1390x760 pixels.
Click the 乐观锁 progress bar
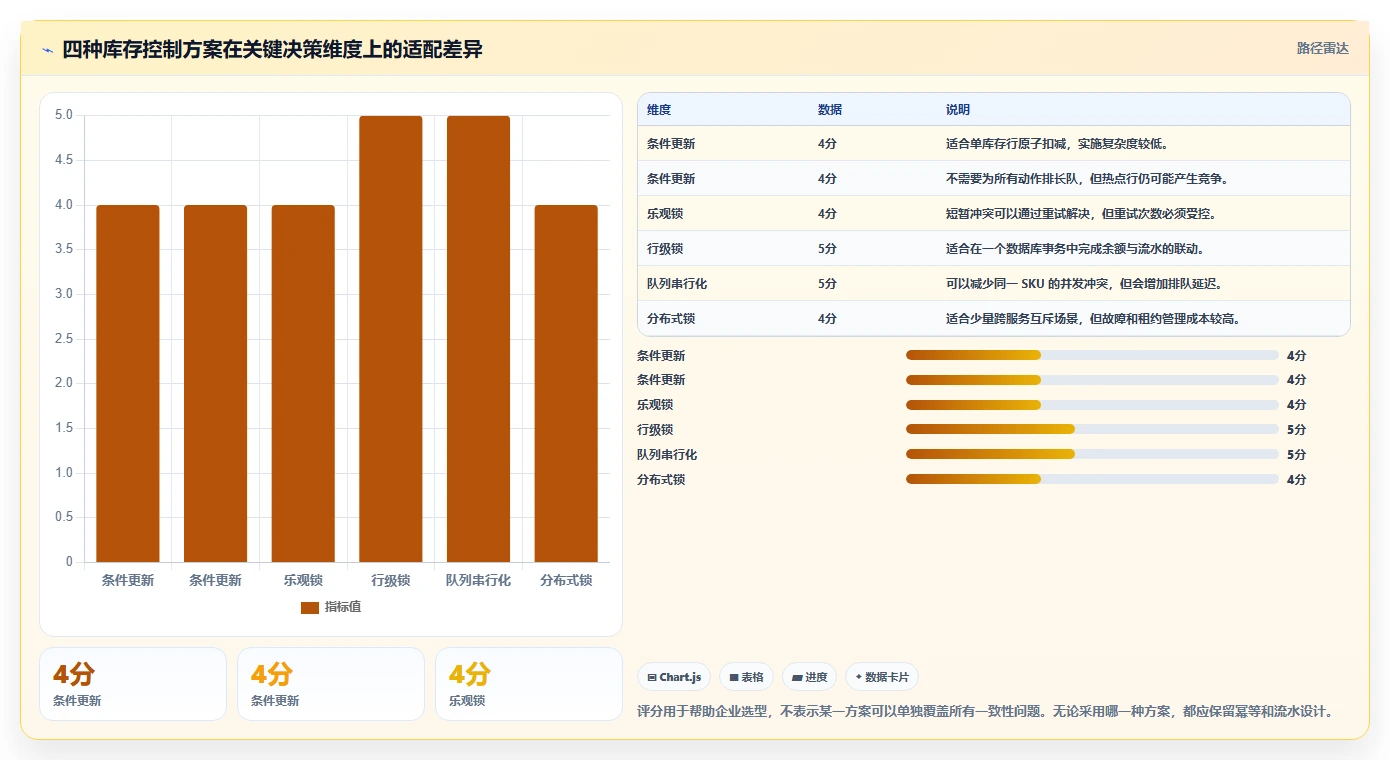(x=1092, y=405)
